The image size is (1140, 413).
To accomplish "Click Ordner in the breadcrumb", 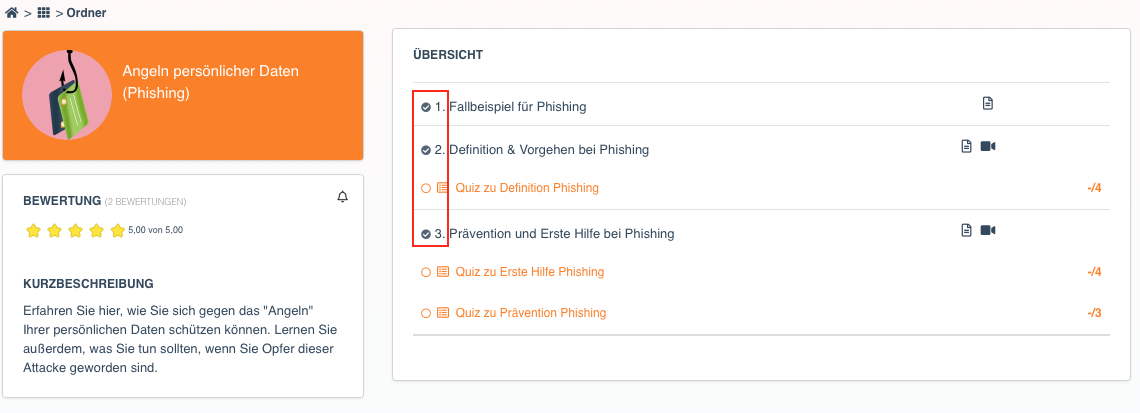I will pos(87,13).
